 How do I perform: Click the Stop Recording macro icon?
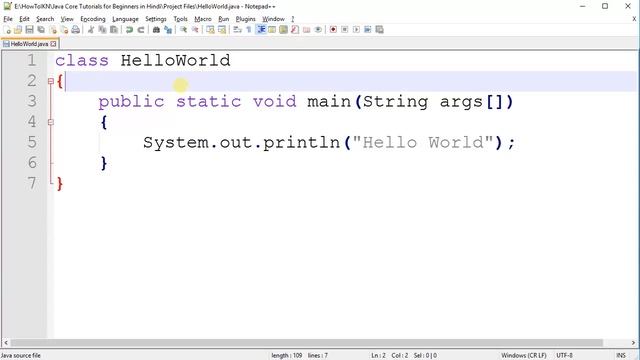pyautogui.click(x=344, y=30)
